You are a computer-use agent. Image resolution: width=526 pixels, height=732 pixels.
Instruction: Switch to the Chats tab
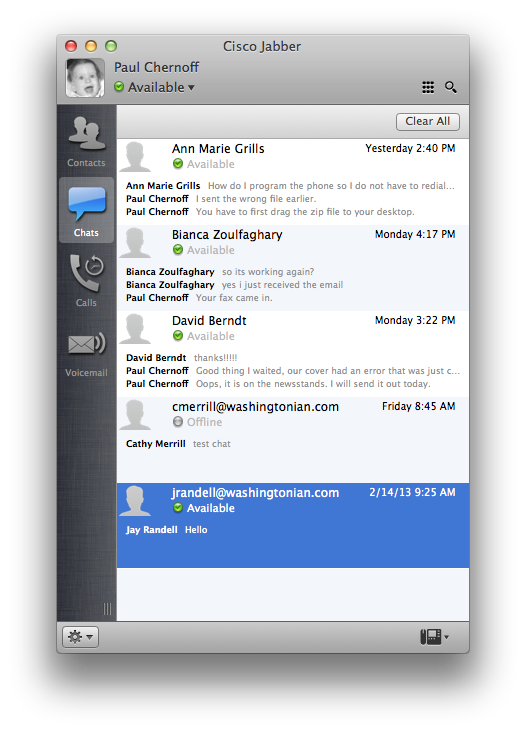click(x=86, y=210)
